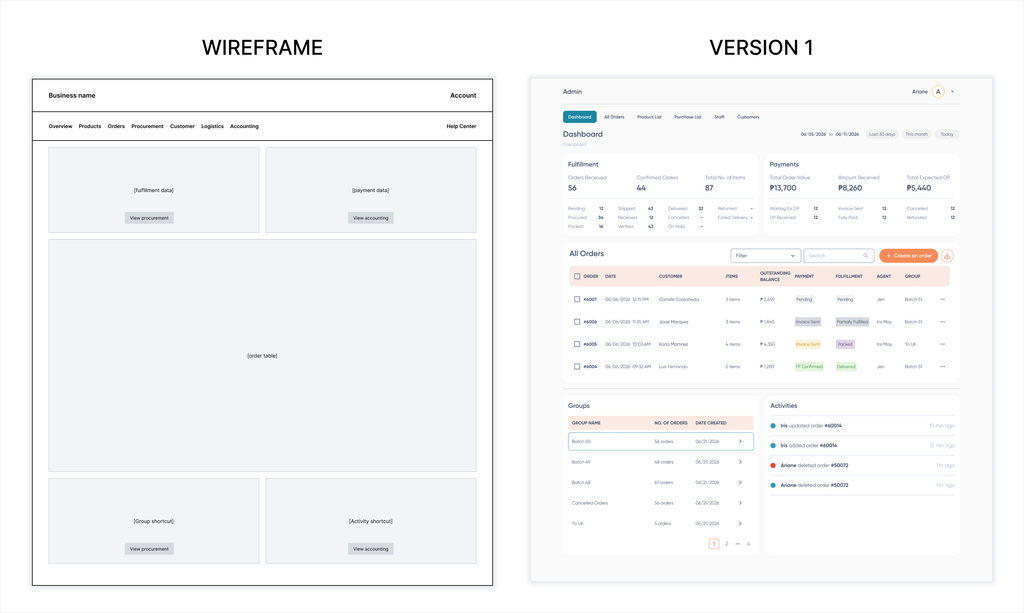Viewport: 1024px width, 613px height.
Task: Click the download icon beside Create an order
Action: (947, 256)
